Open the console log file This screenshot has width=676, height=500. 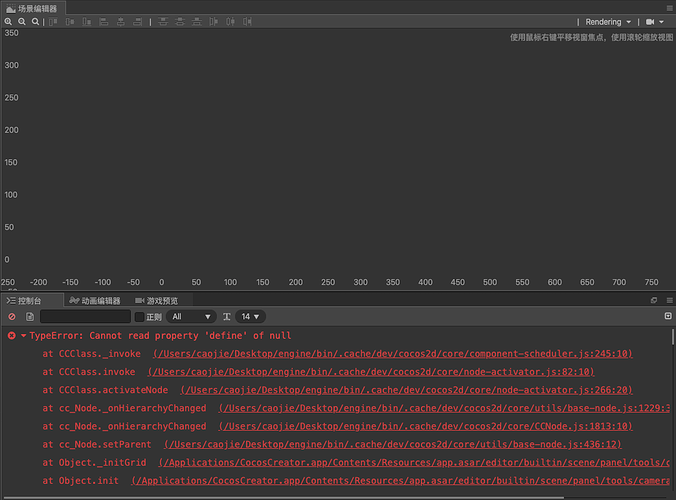point(30,317)
